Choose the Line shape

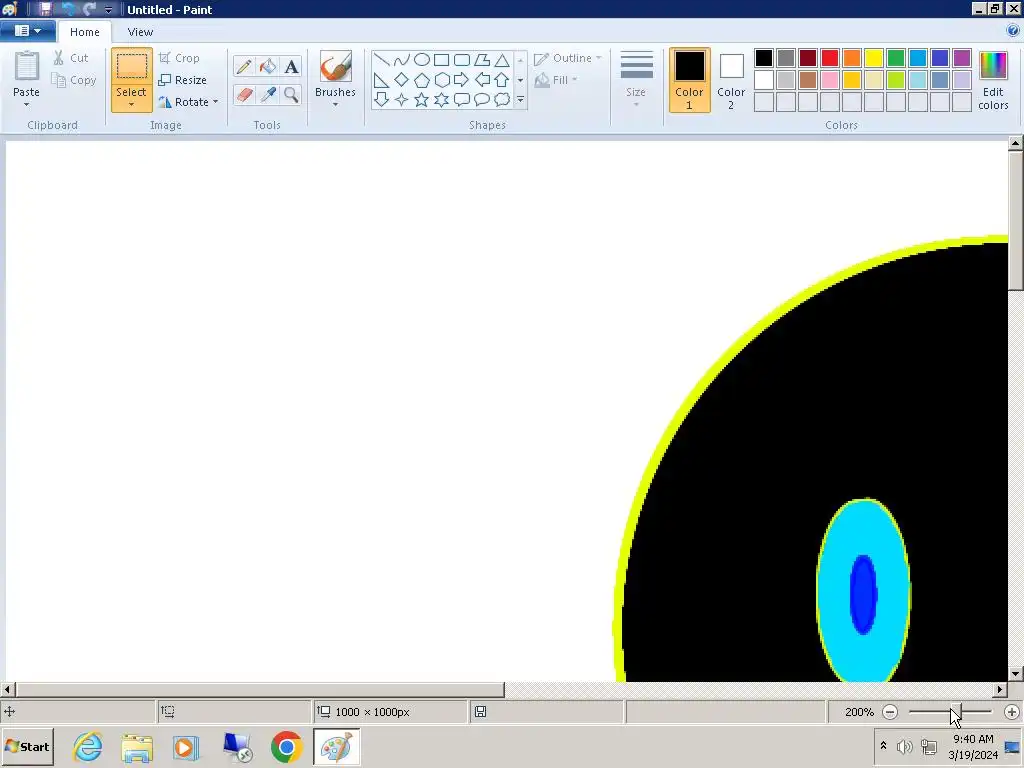click(x=381, y=60)
